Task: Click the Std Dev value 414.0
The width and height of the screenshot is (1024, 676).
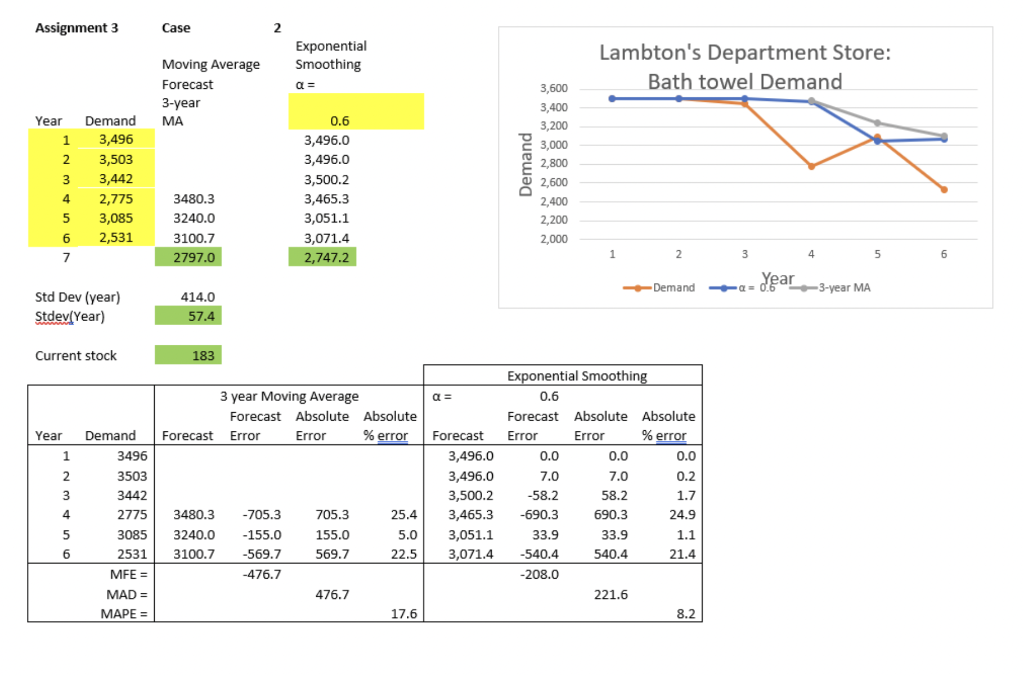Action: click(197, 297)
